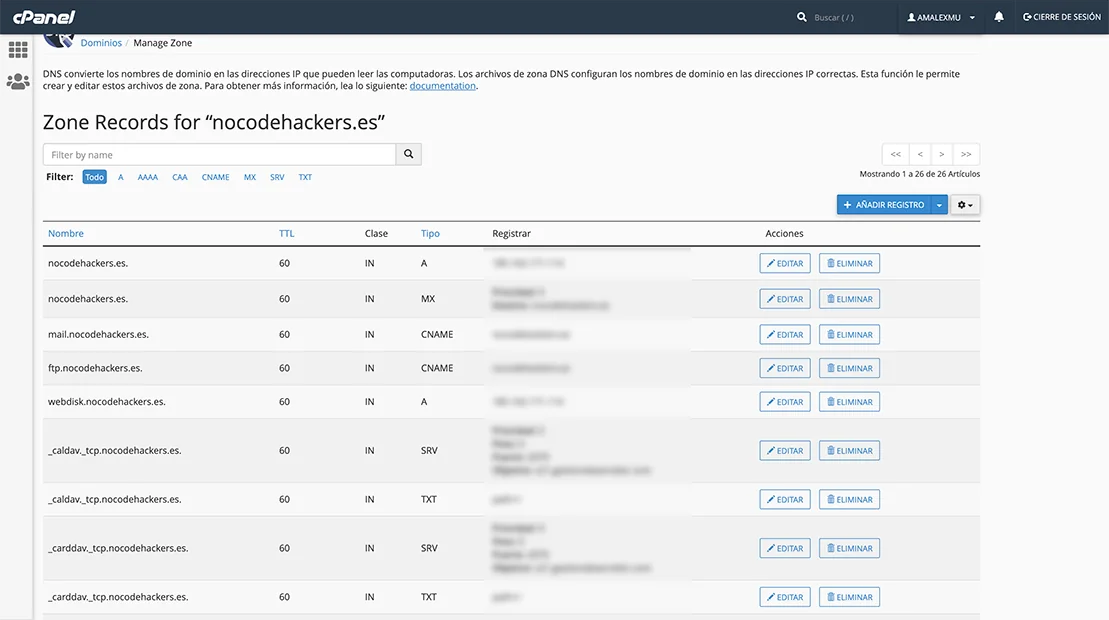The width and height of the screenshot is (1109, 620).
Task: Open the gear settings dropdown
Action: [965, 205]
